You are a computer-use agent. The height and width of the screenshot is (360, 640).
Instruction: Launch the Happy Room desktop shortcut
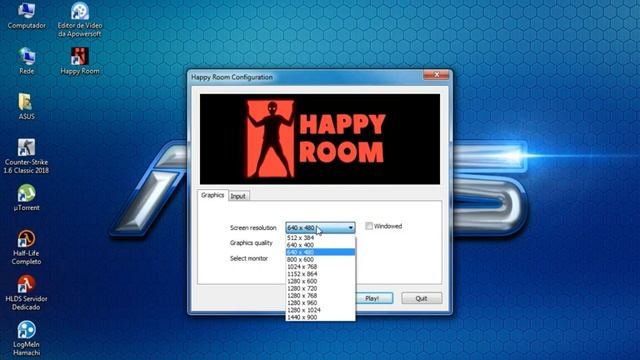[x=80, y=61]
